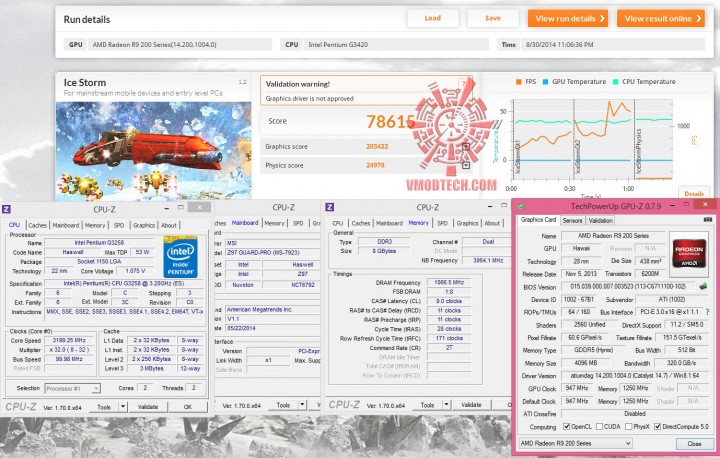Click the Graphics score value 203422

[x=377, y=147]
